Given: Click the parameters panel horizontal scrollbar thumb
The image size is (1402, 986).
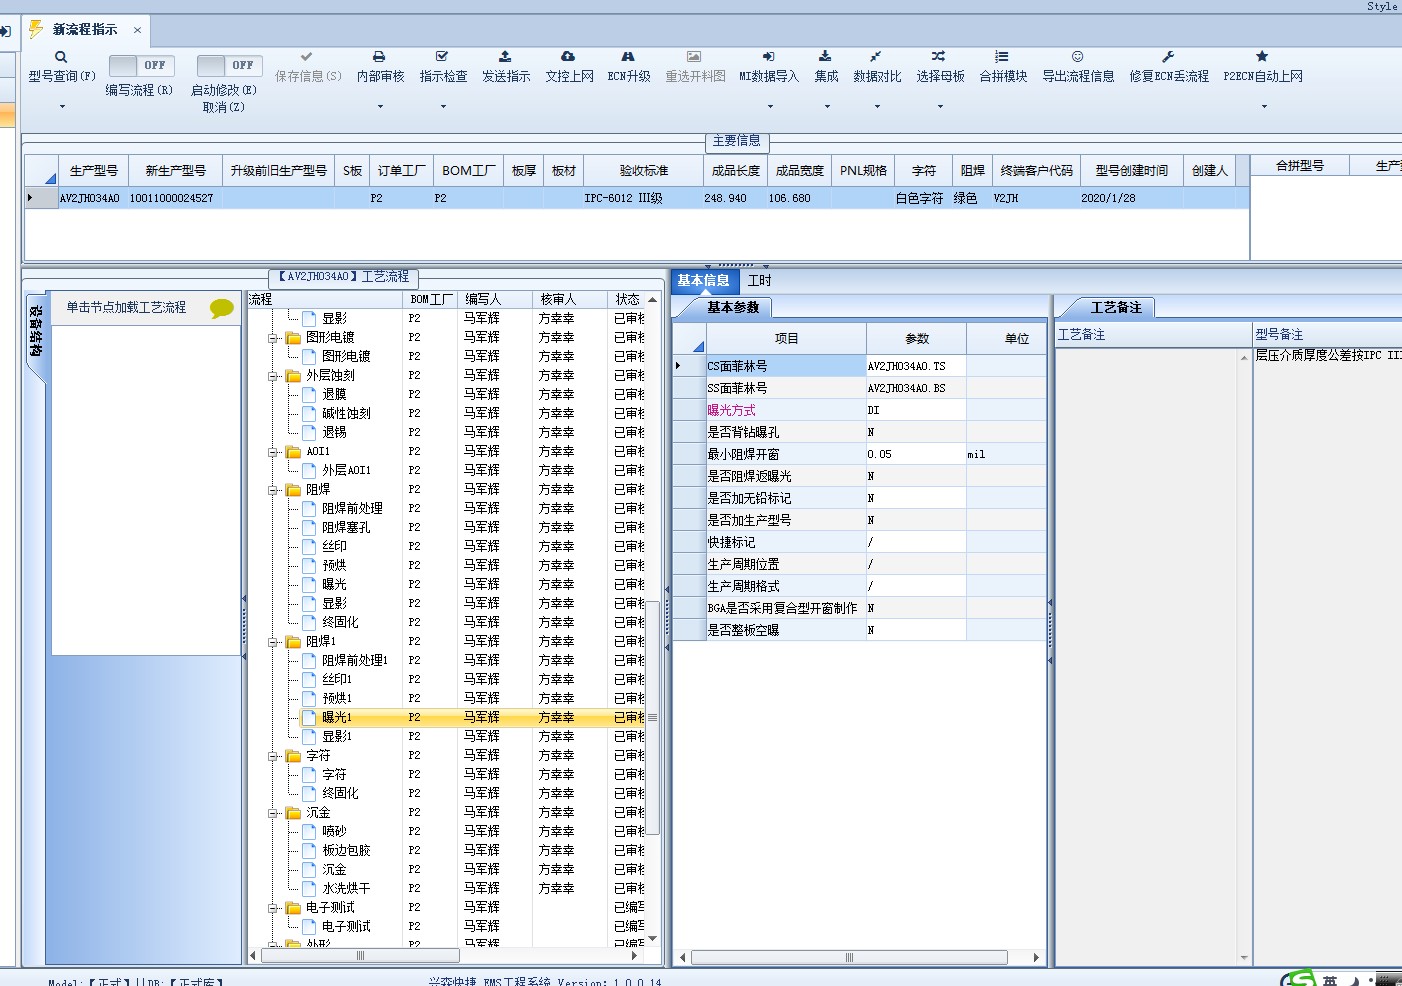Looking at the screenshot, I should tap(848, 957).
